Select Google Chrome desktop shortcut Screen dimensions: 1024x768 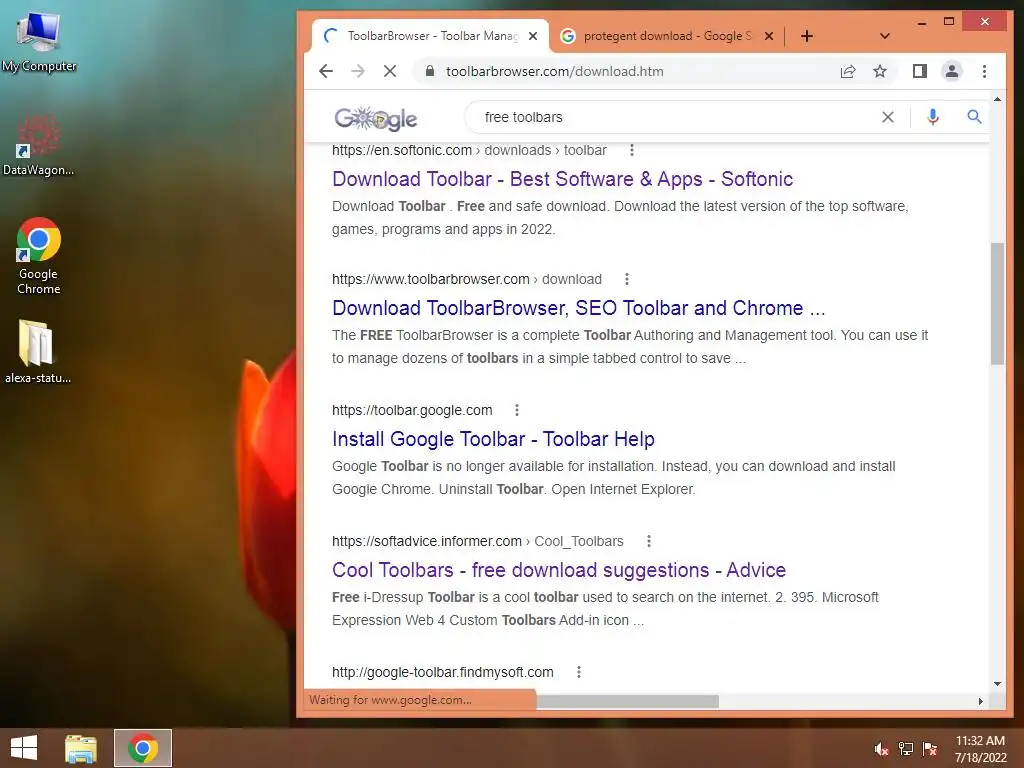point(39,256)
